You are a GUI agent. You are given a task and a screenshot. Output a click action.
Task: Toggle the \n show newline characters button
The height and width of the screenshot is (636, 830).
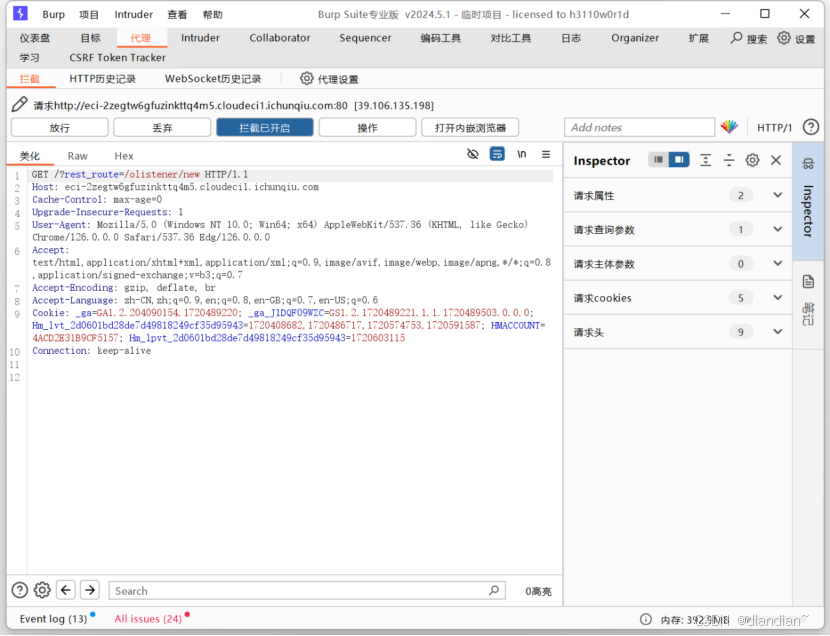(x=521, y=154)
